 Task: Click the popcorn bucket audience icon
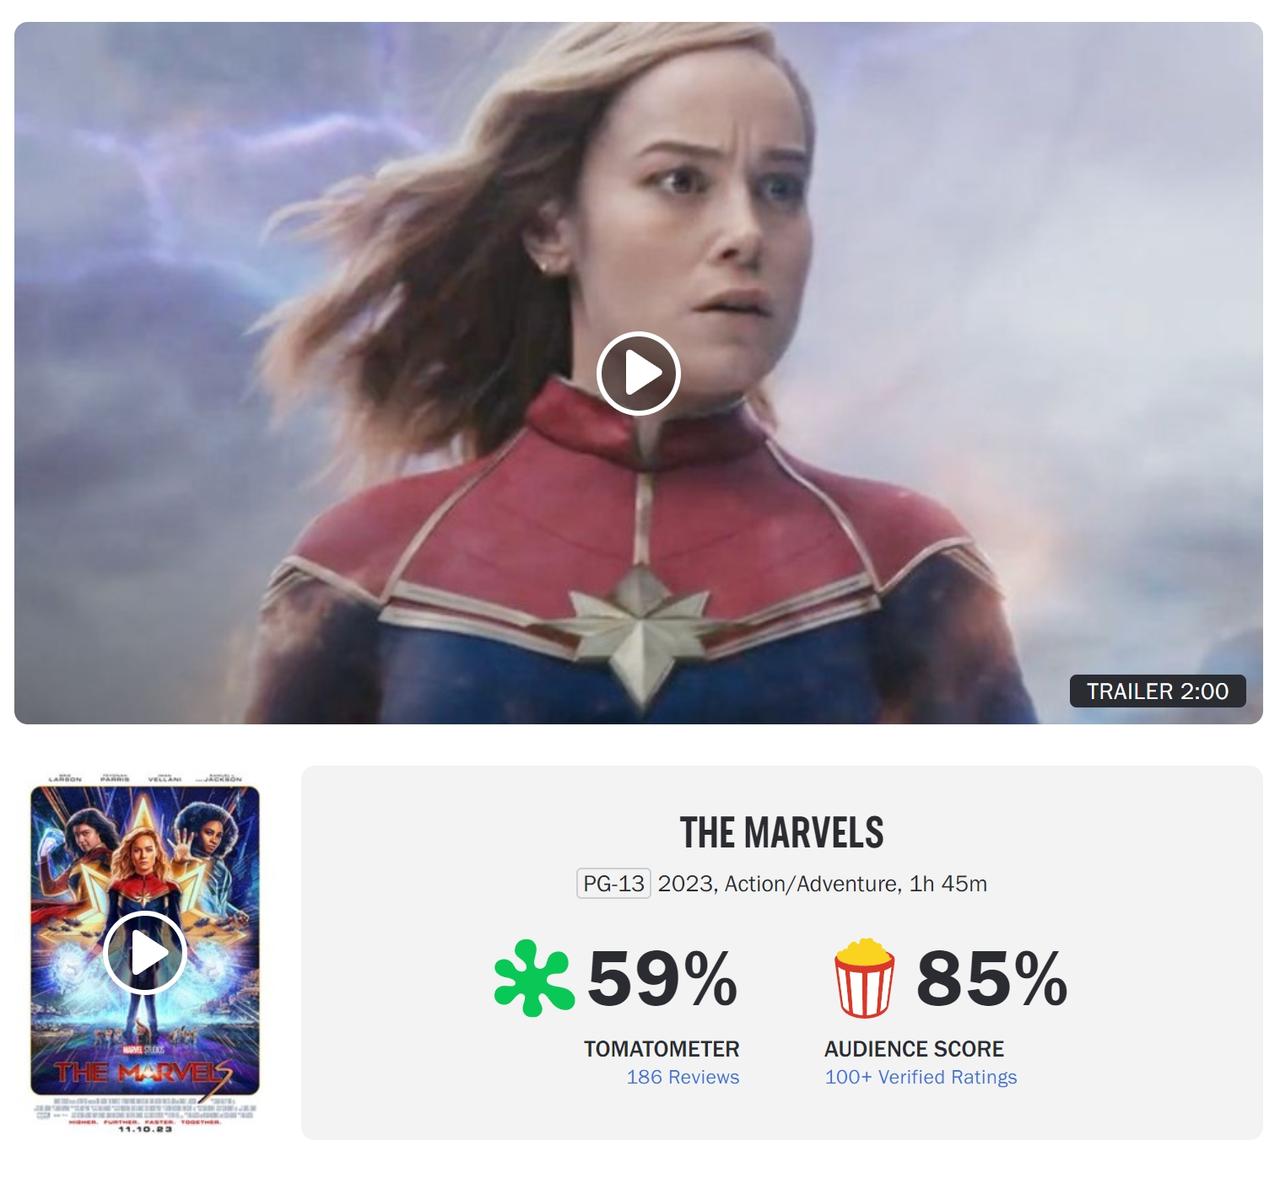pos(865,978)
